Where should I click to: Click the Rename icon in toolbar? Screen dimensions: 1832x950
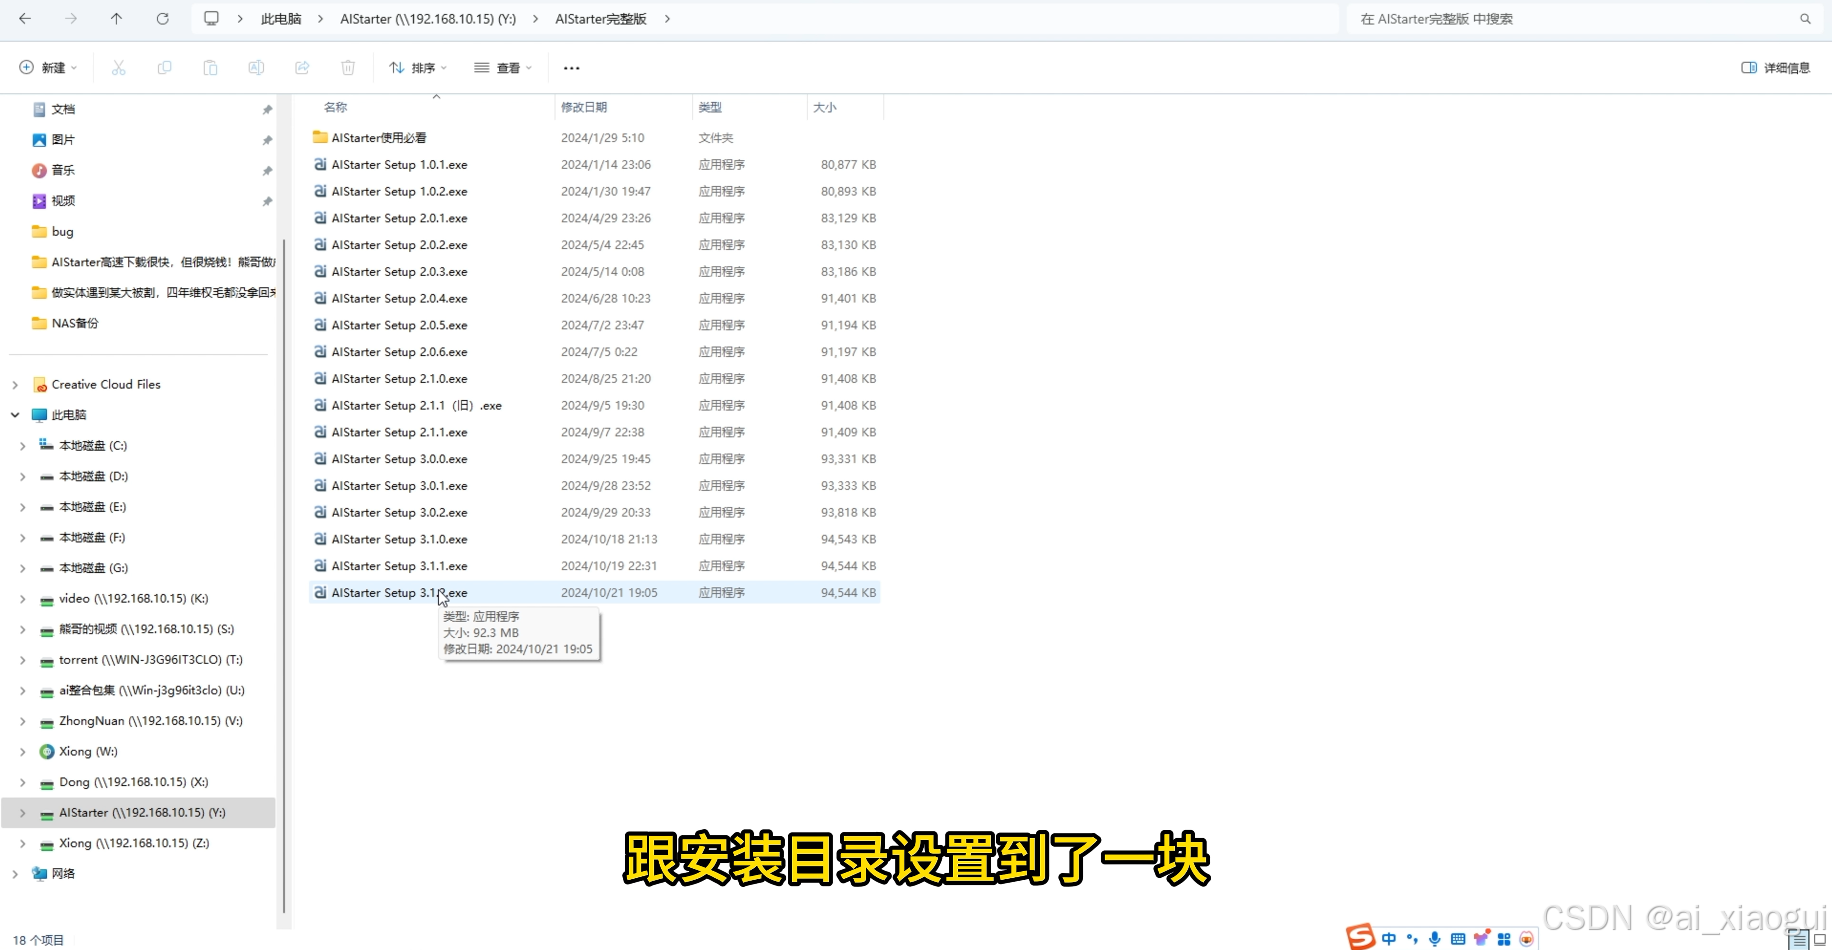tap(256, 68)
